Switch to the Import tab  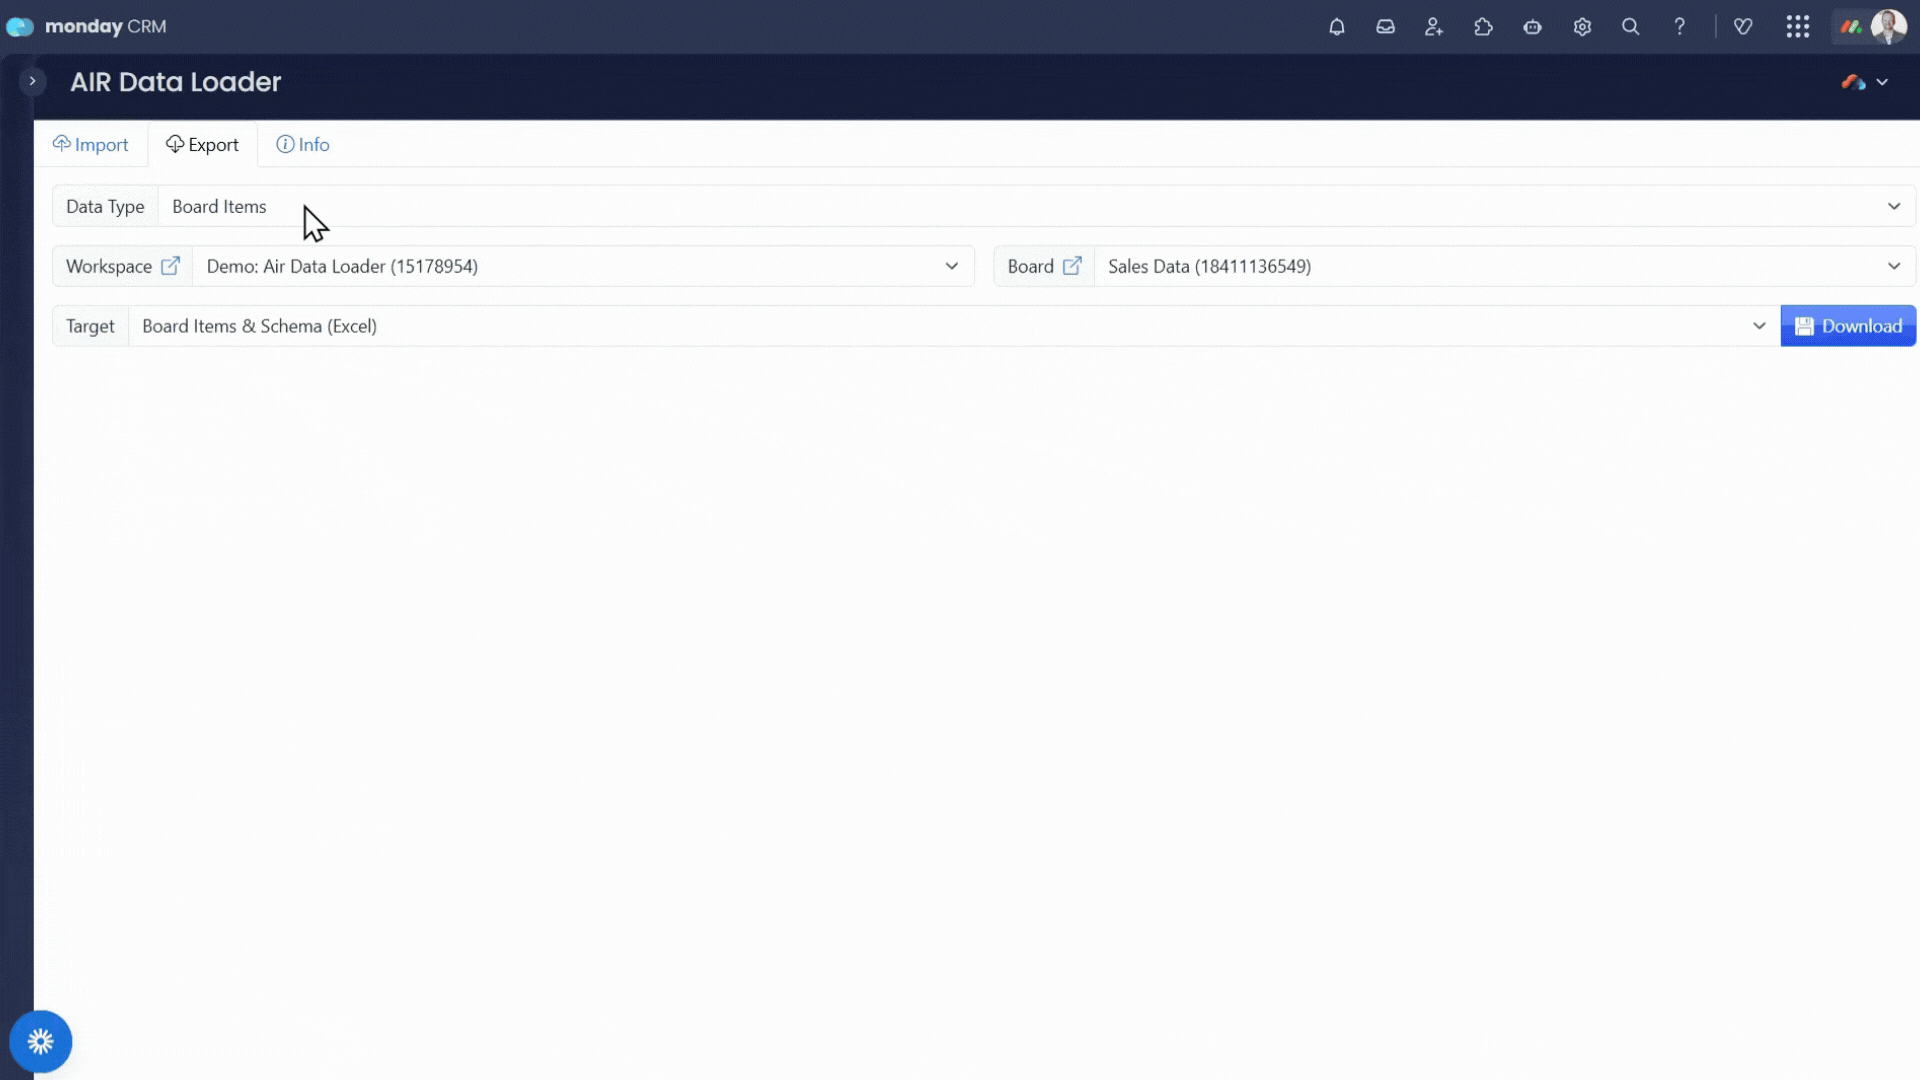point(91,145)
